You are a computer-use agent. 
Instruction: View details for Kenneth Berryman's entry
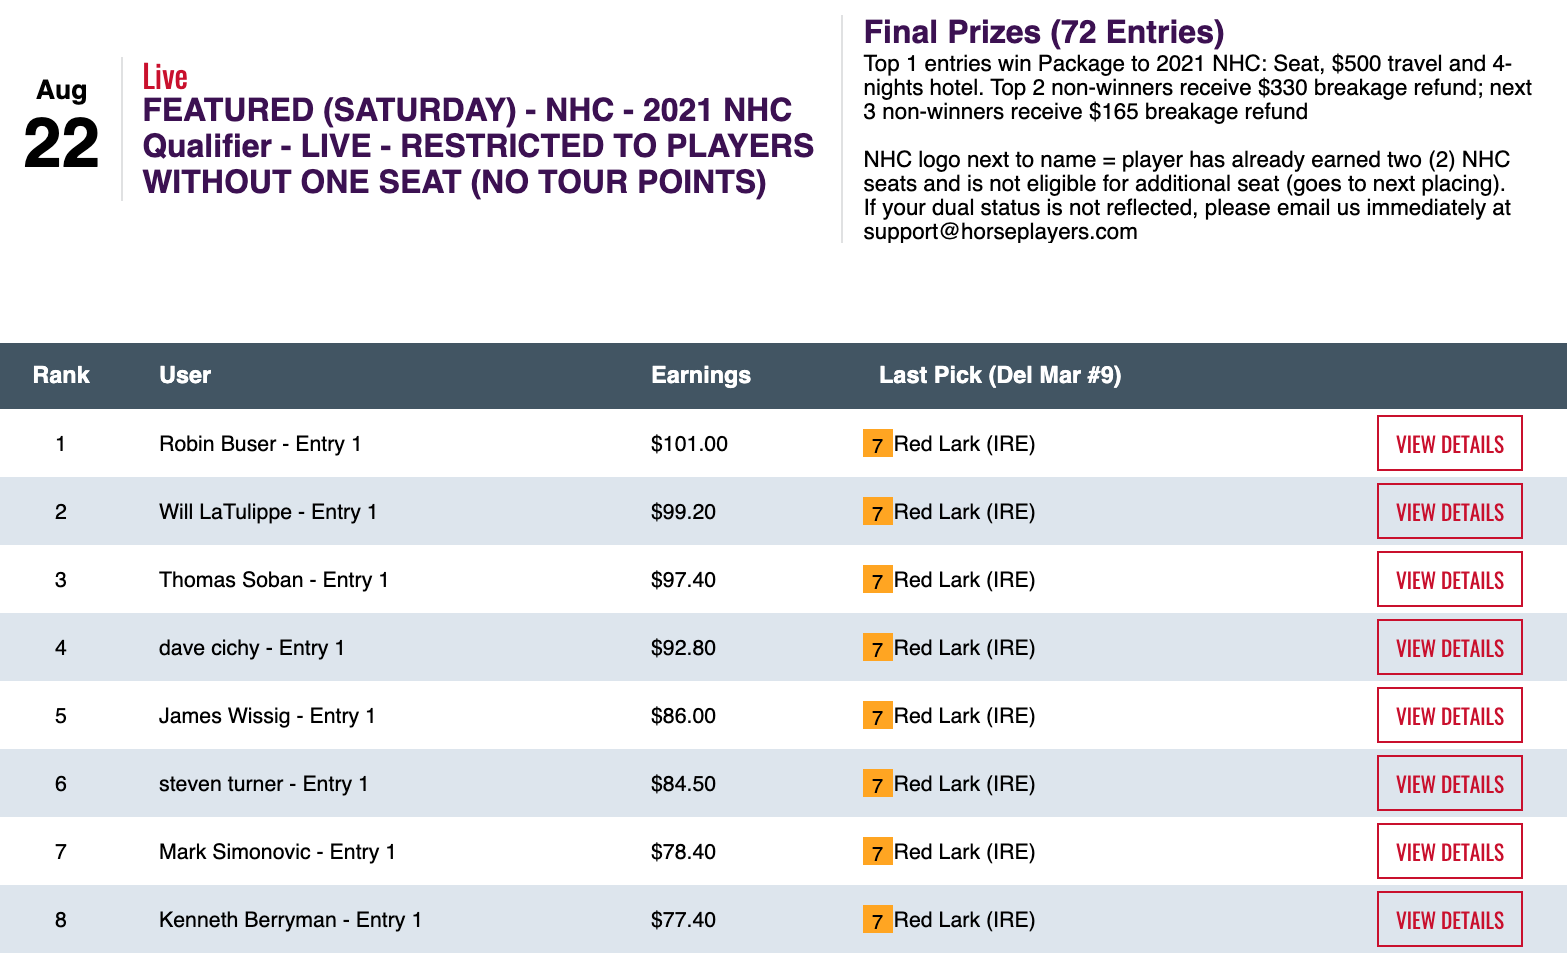pyautogui.click(x=1449, y=920)
